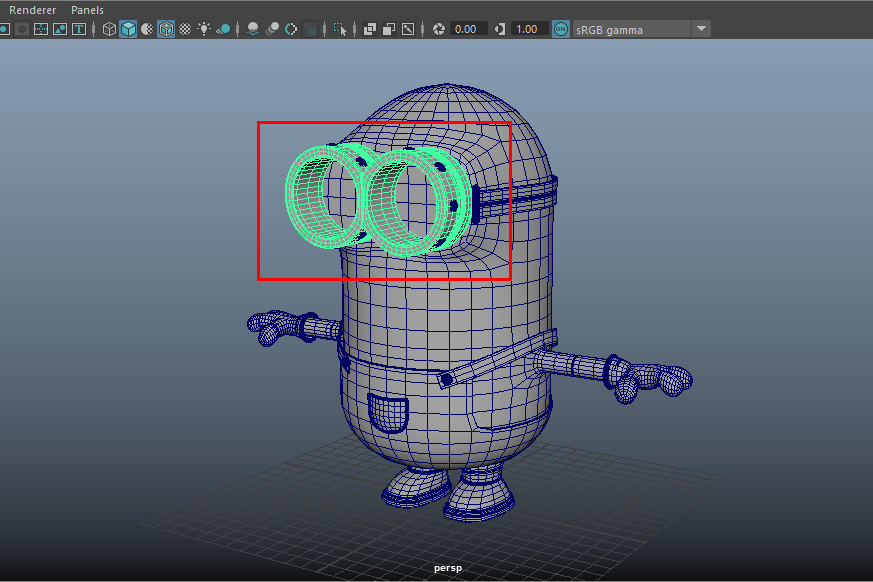Toggle wireframe on shaded icon
The width and height of the screenshot is (873, 582).
point(166,29)
